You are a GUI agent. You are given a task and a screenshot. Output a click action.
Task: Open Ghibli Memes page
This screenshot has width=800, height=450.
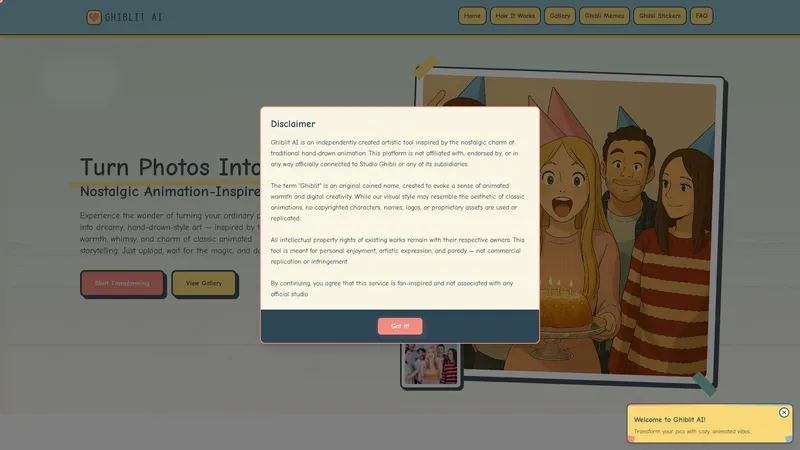[604, 16]
